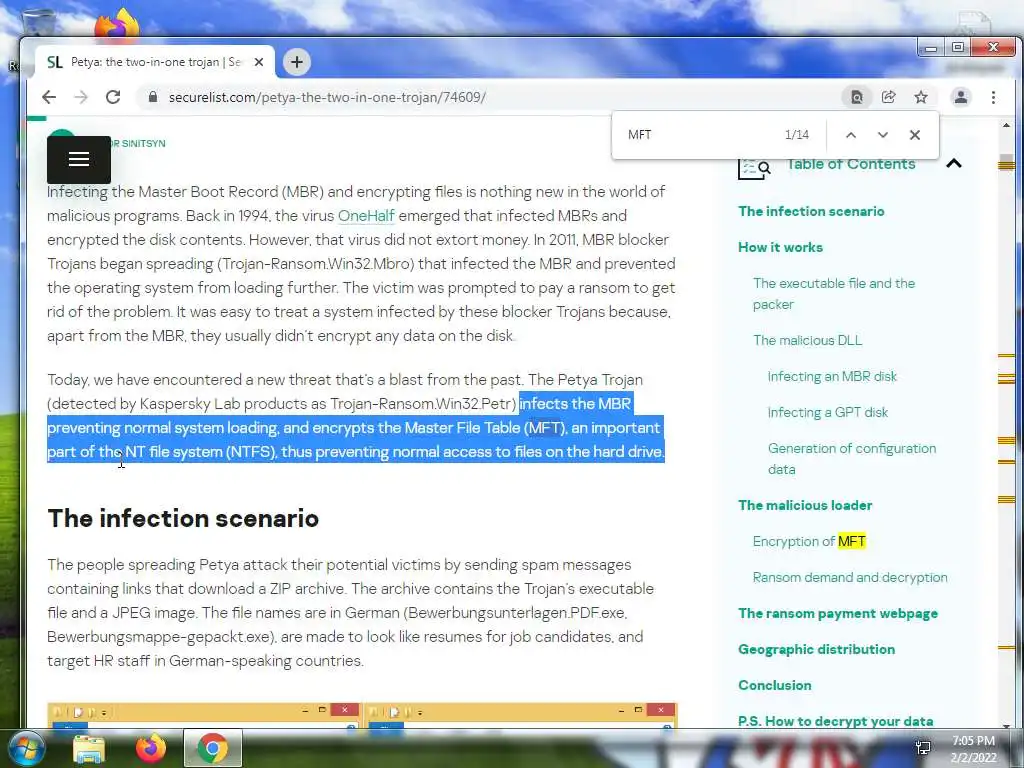The height and width of the screenshot is (768, 1024).
Task: Jump to next MFT search match
Action: (883, 135)
